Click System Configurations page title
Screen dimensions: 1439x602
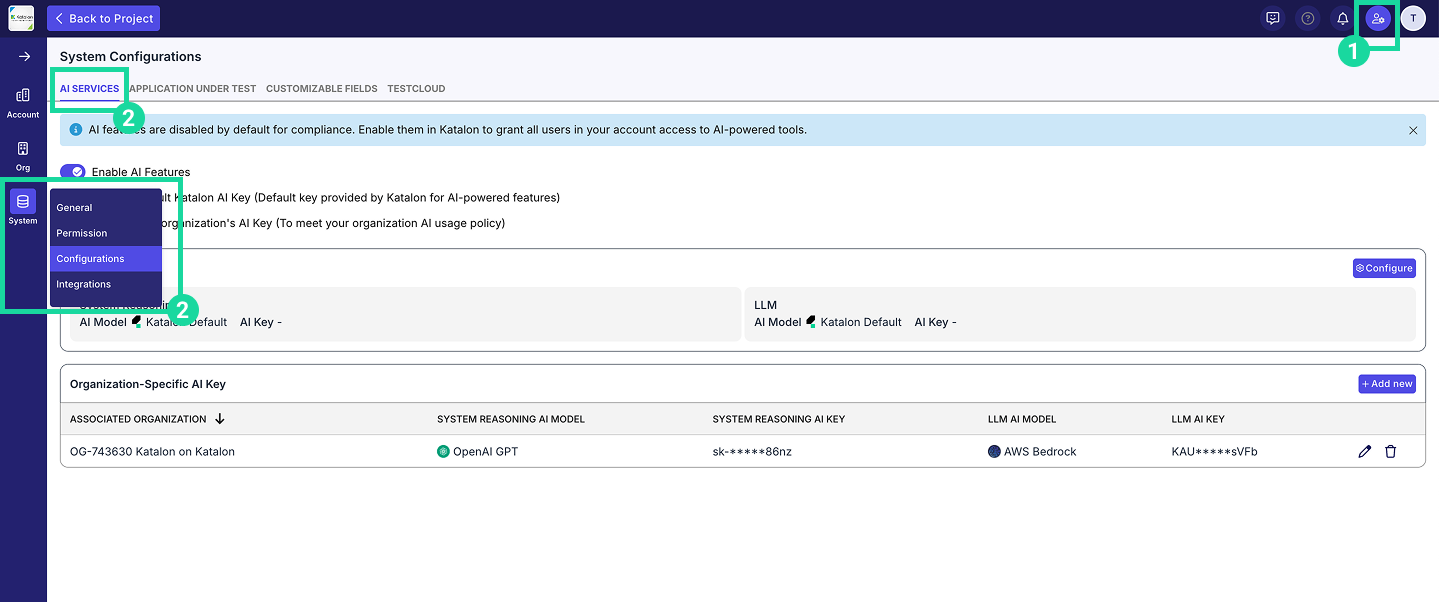pos(131,57)
